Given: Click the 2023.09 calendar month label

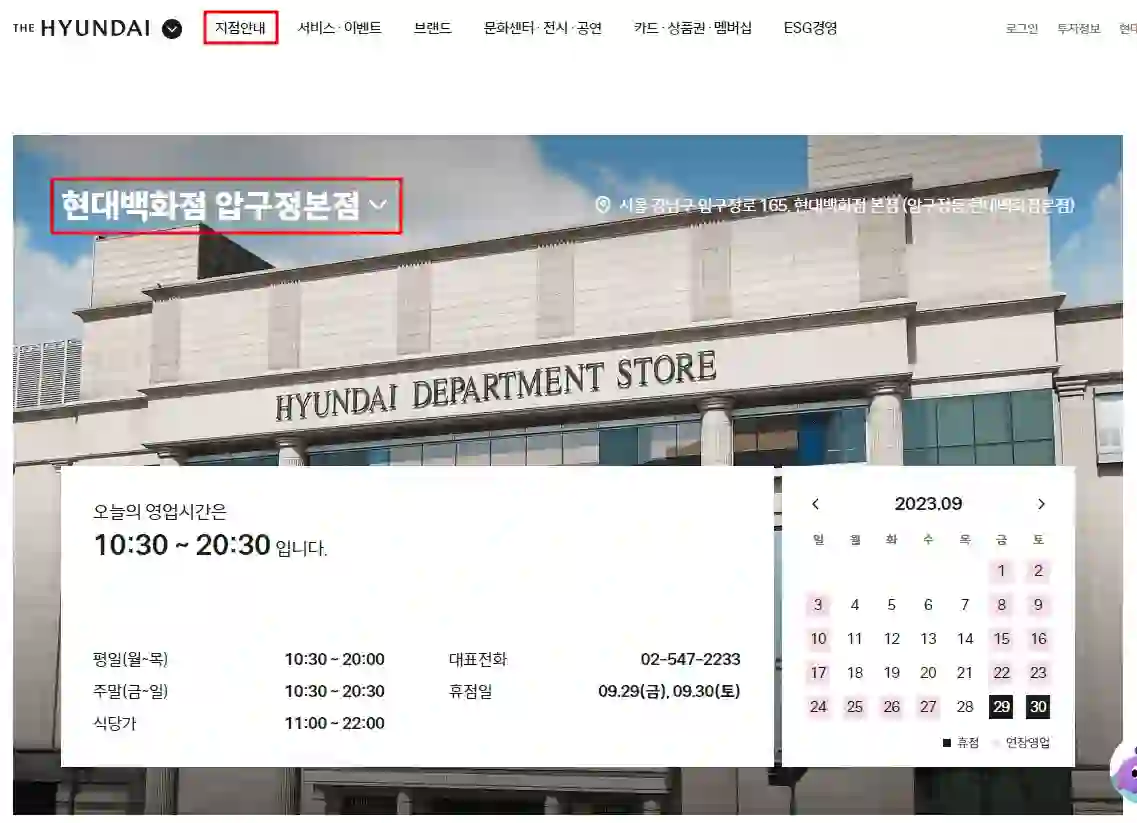Looking at the screenshot, I should click(x=928, y=503).
